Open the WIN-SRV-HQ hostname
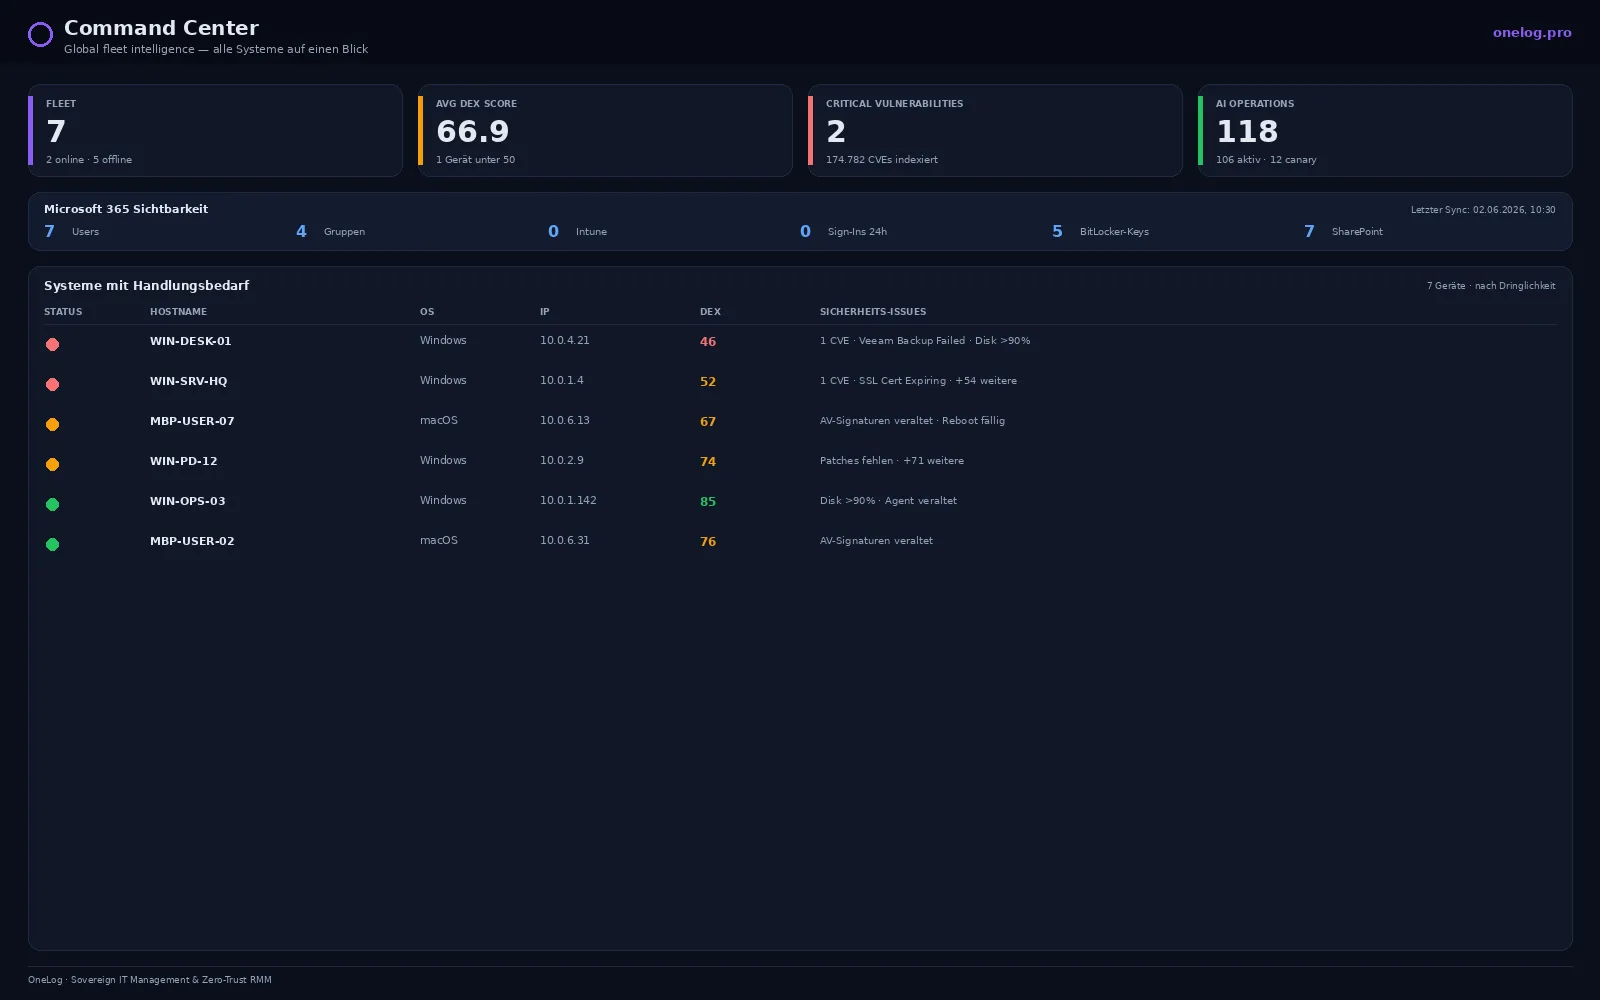Screen dimensions: 1600x1000 pos(188,381)
